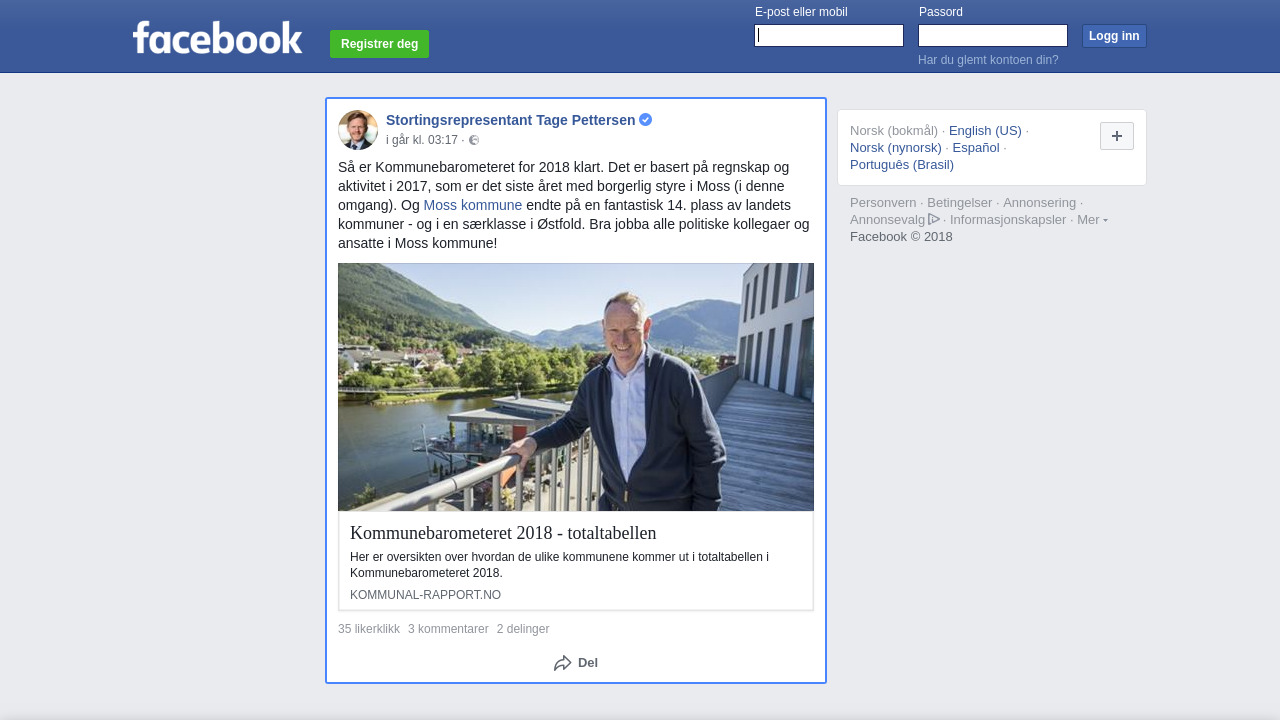This screenshot has width=1280, height=720.
Task: Open the Informasjonskapsler footer link
Action: coord(1008,220)
